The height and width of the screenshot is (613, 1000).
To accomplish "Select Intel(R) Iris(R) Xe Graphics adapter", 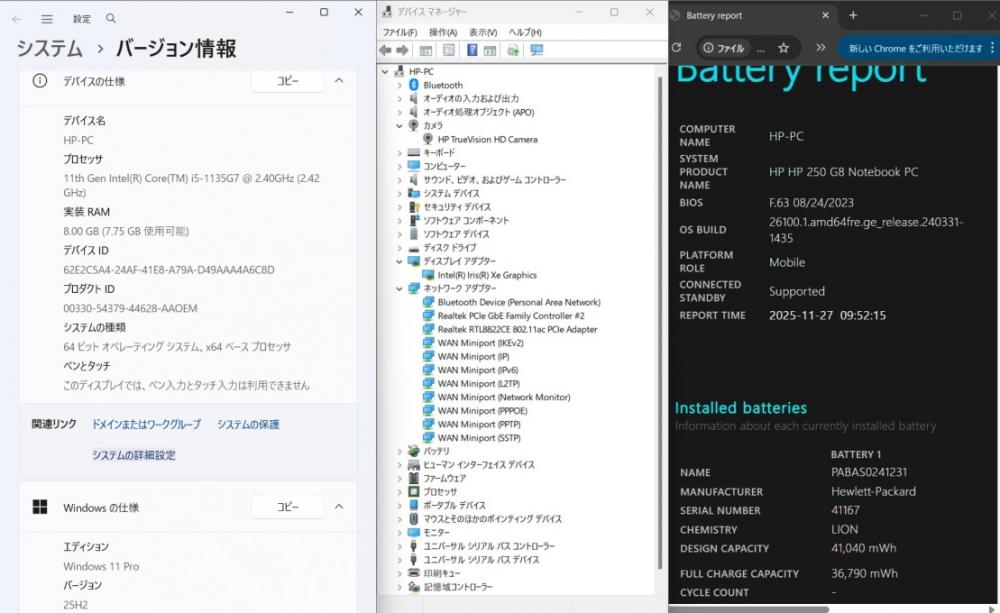I will (x=487, y=275).
